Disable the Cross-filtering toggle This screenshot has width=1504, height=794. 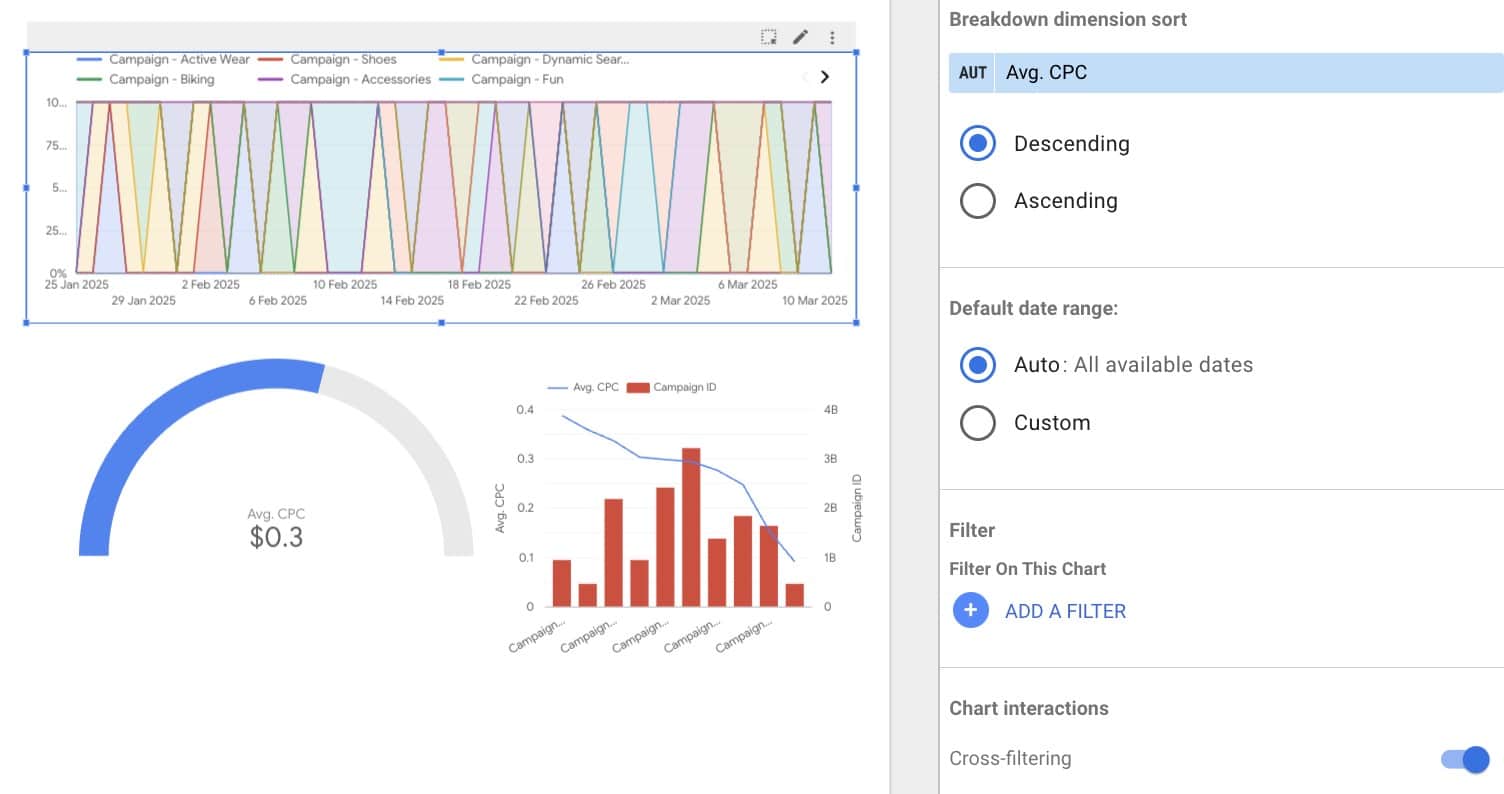[x=1465, y=759]
